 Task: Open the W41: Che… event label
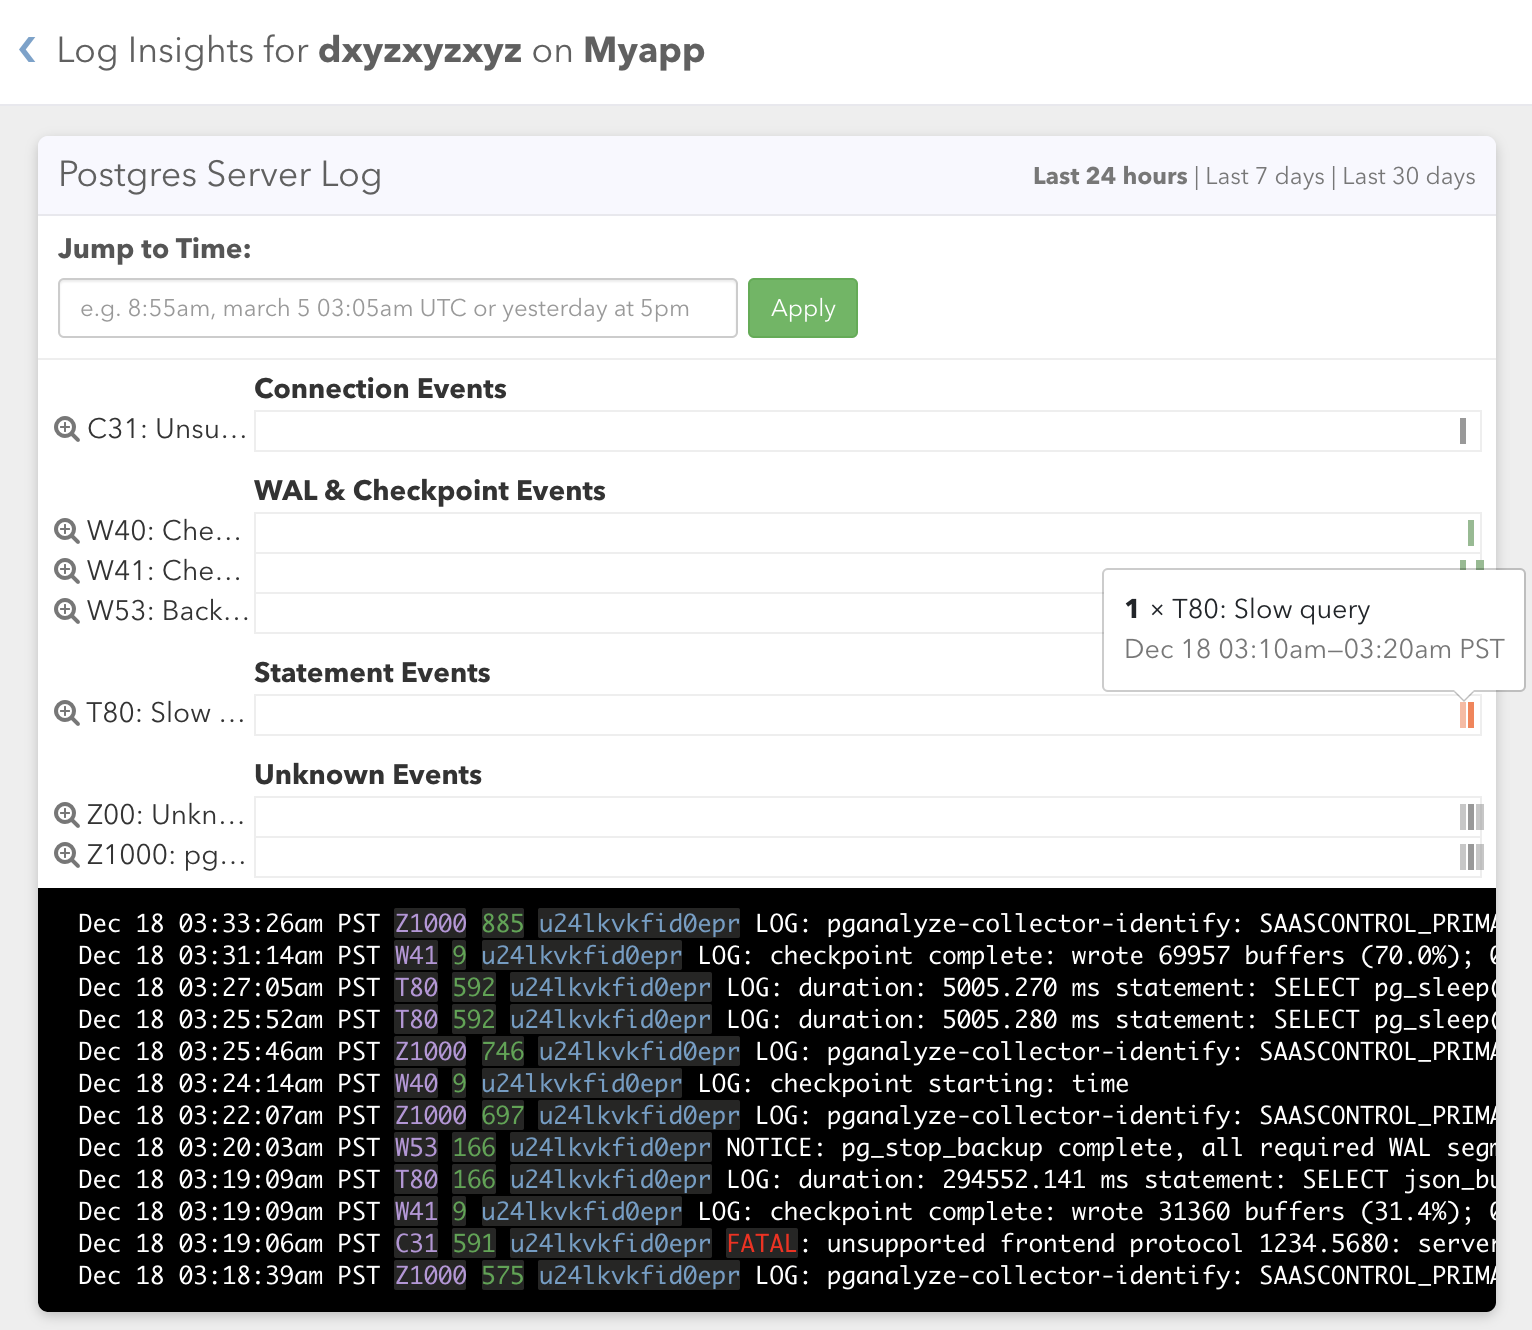pyautogui.click(x=165, y=571)
